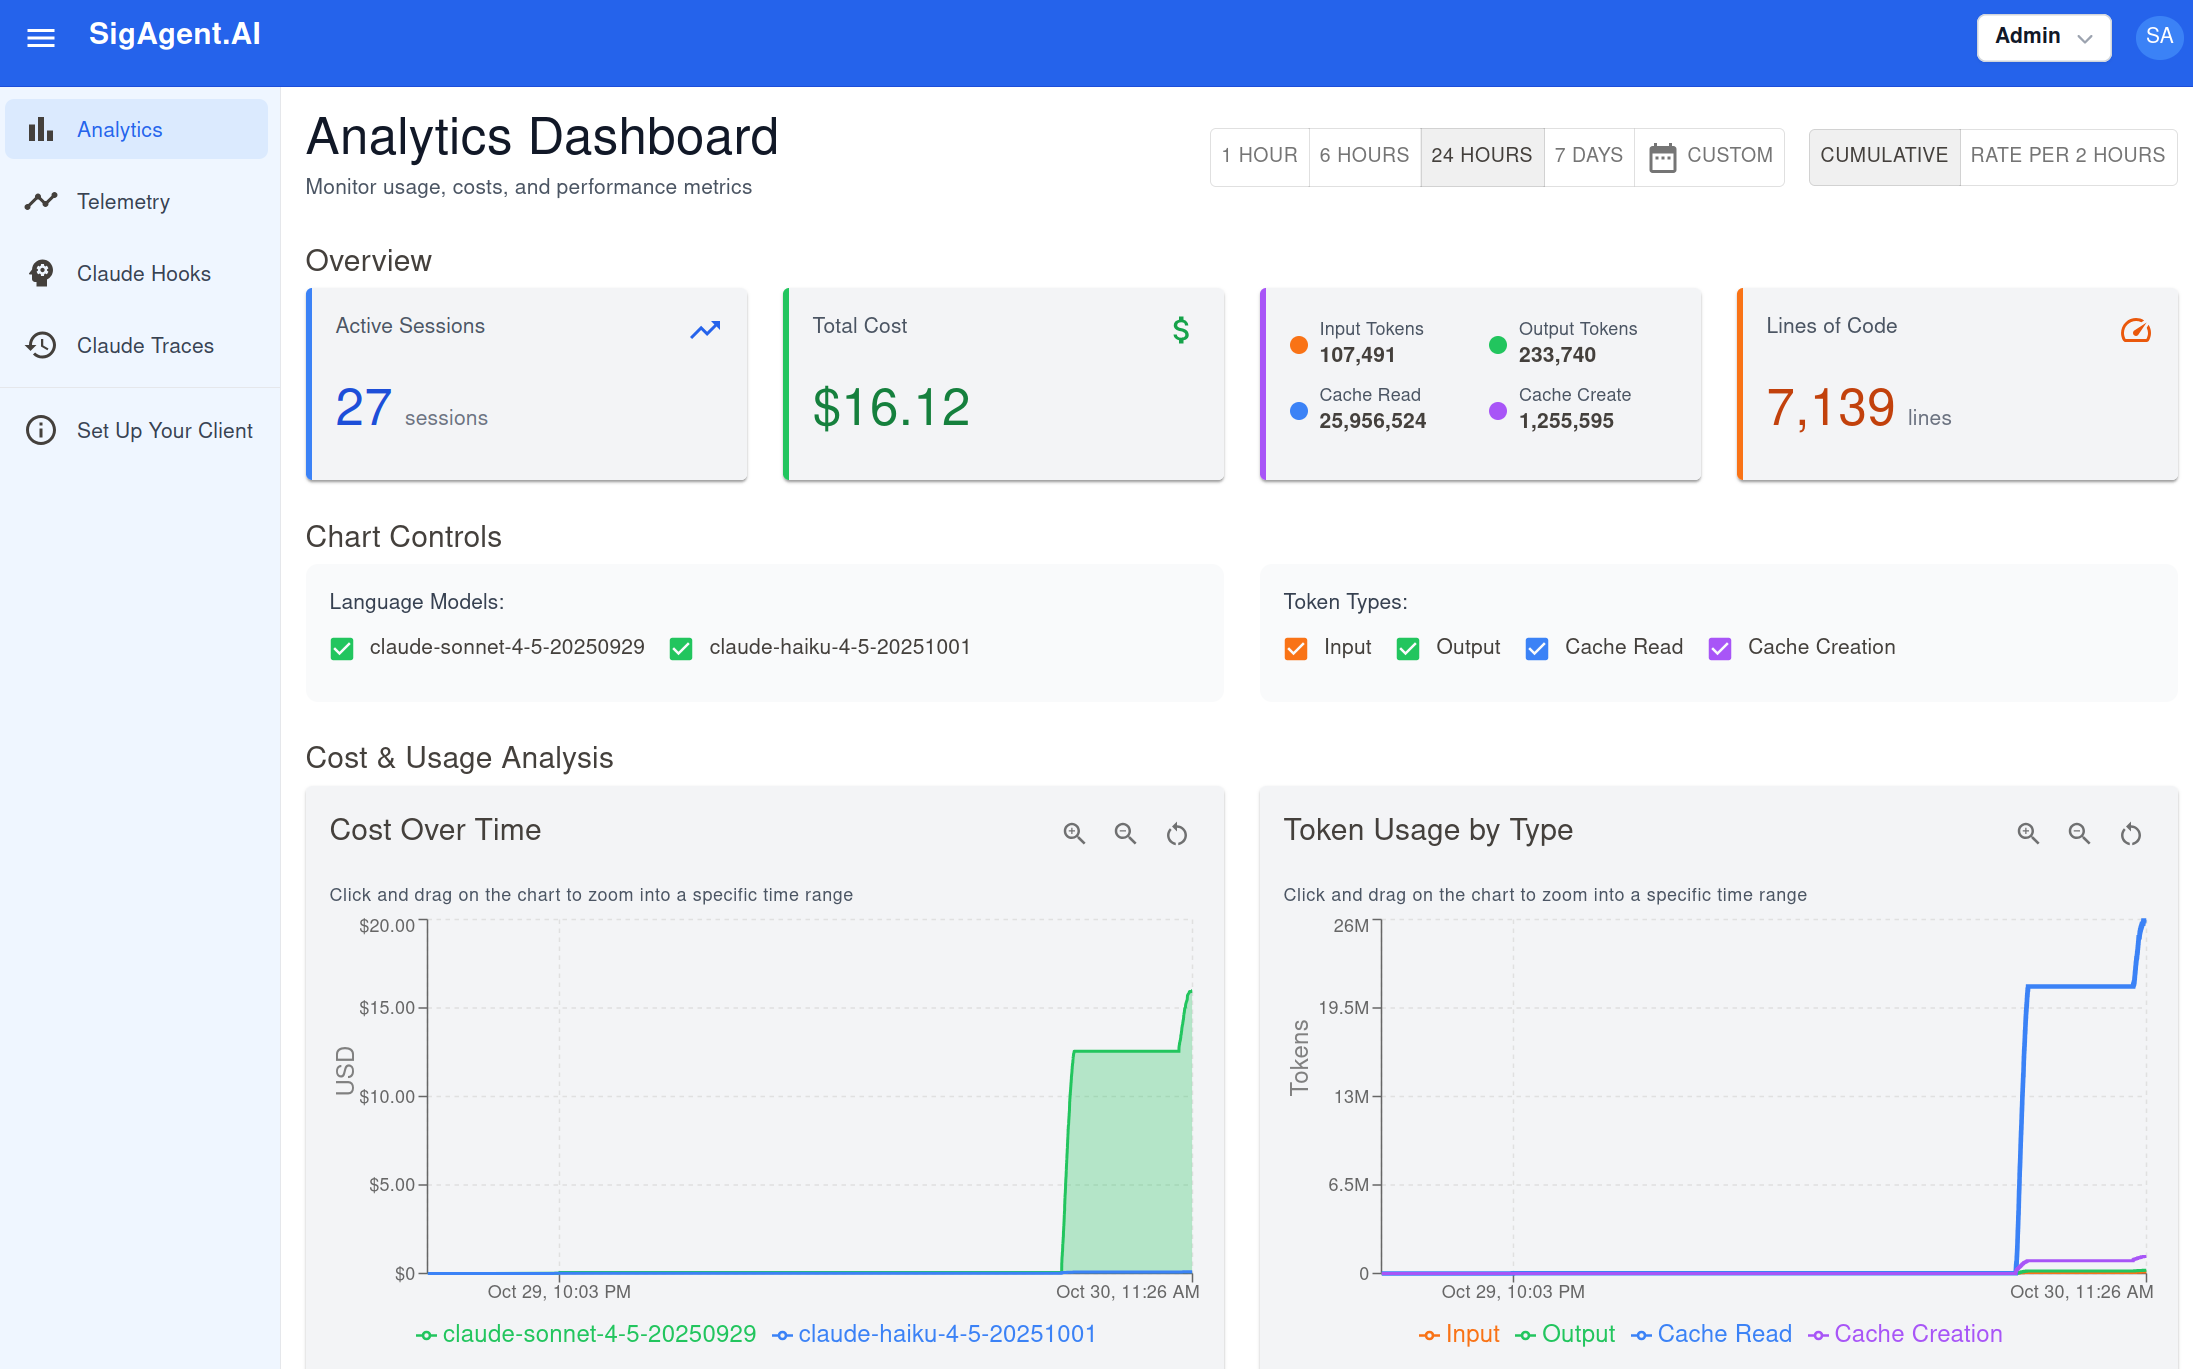Click the SA avatar in the top bar

coord(2159,37)
